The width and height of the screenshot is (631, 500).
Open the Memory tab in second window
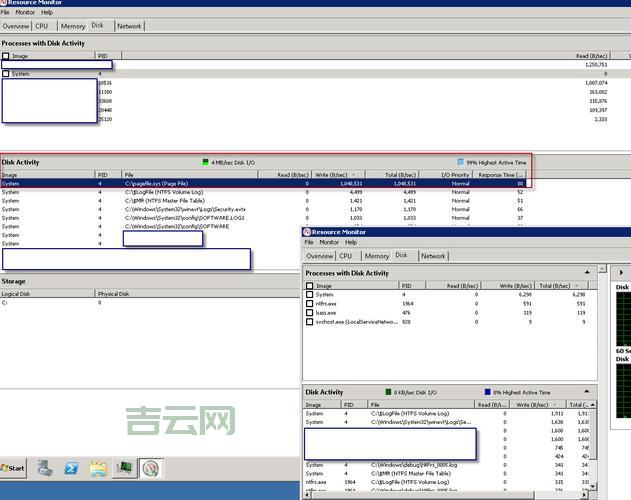click(377, 256)
